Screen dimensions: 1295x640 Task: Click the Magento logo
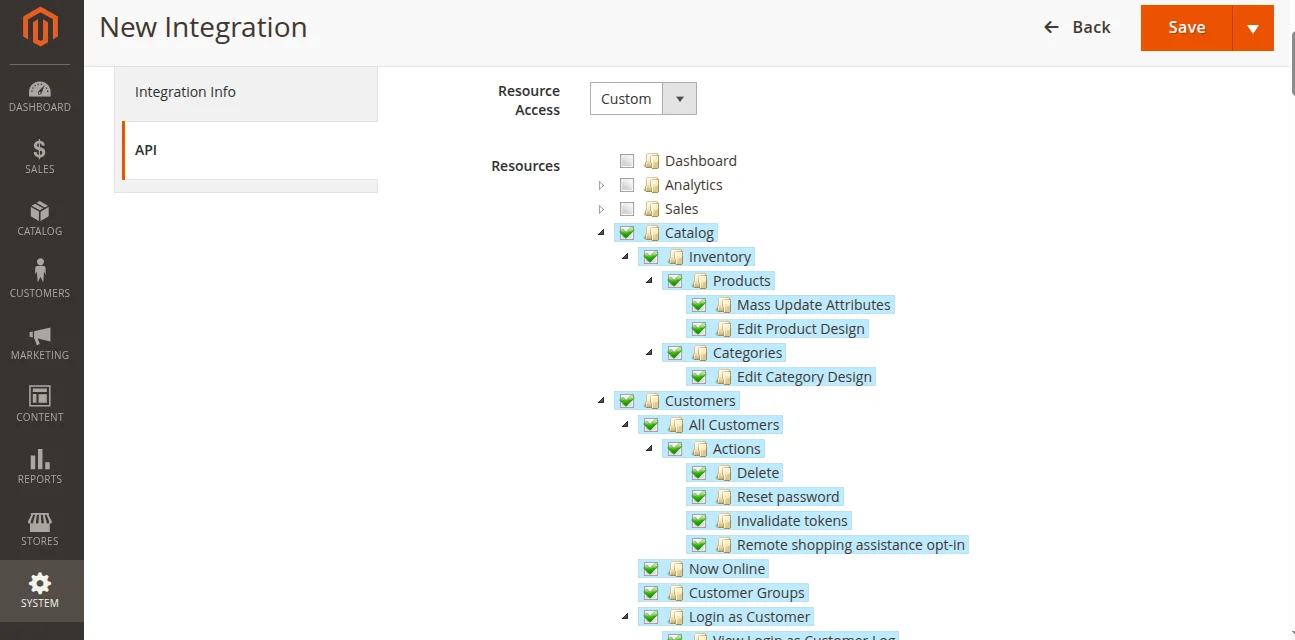coord(40,28)
